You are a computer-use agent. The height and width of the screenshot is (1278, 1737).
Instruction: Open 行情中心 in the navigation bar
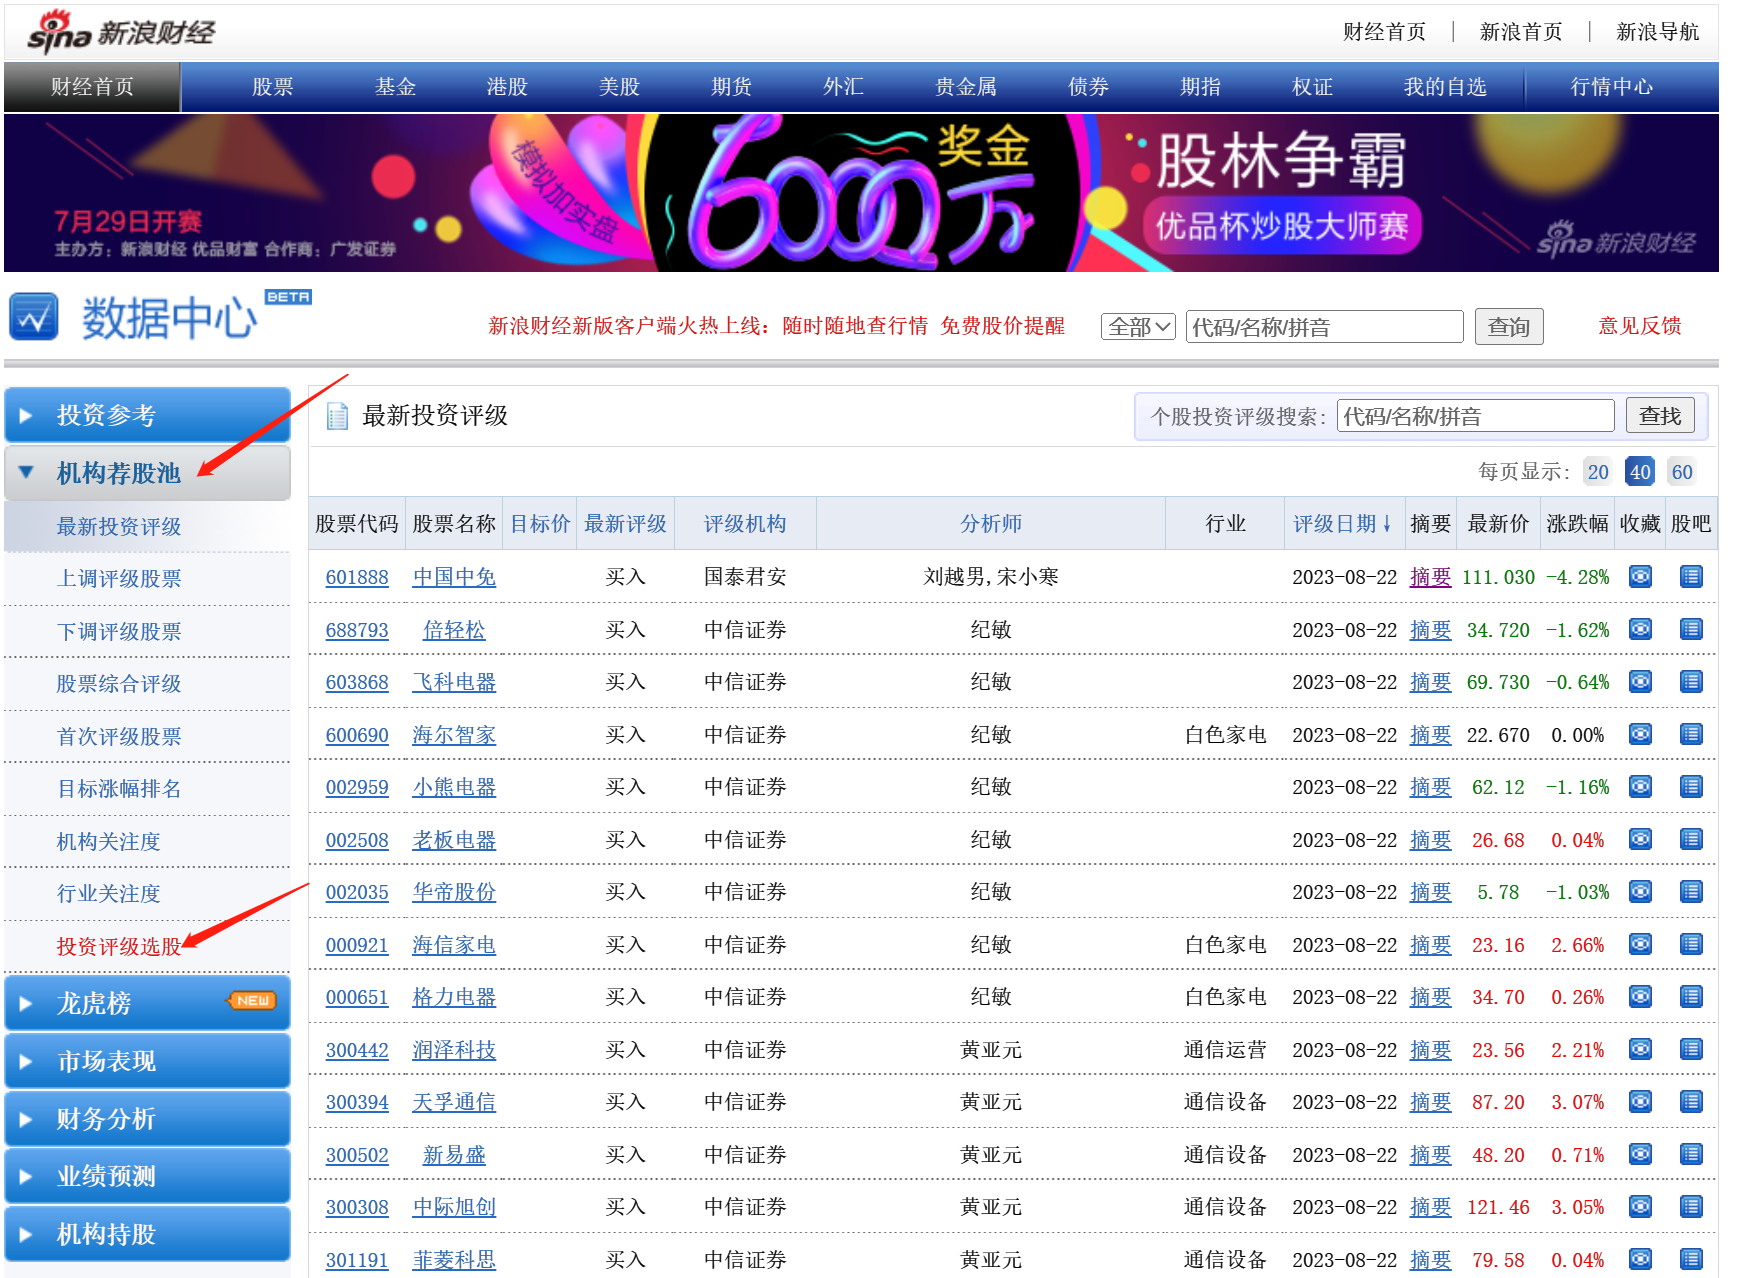[1612, 87]
